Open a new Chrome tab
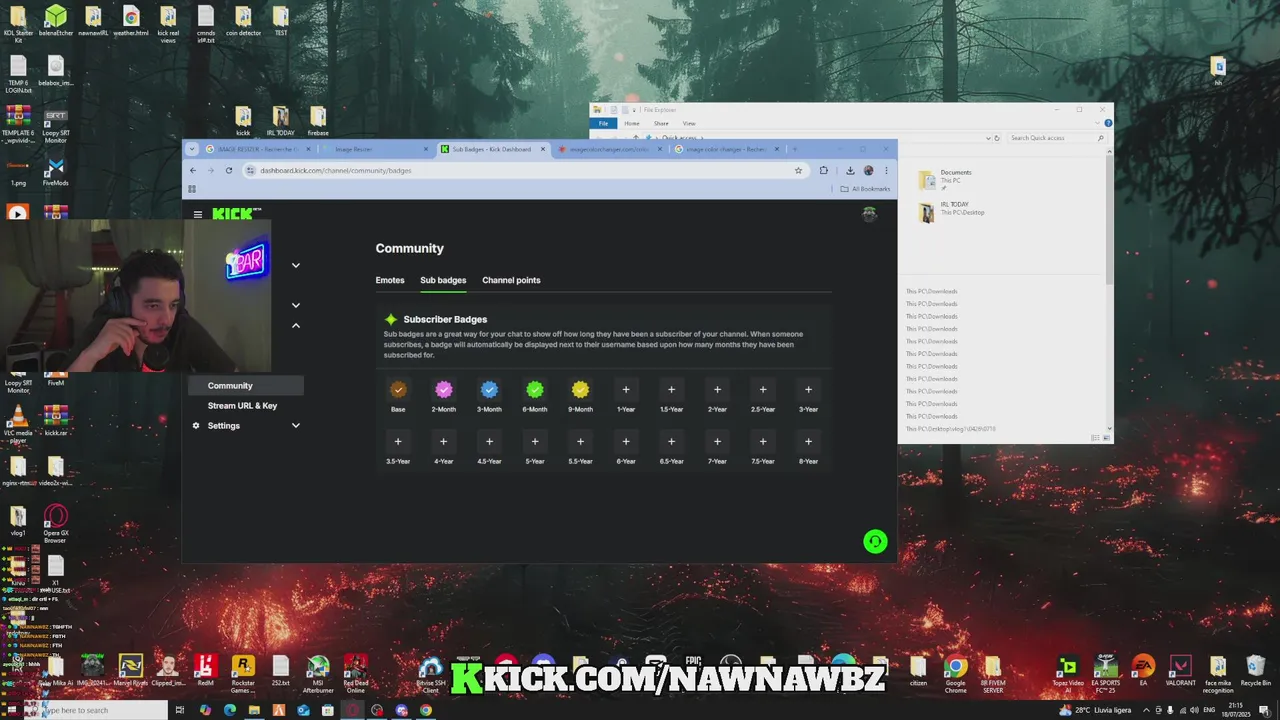Viewport: 1280px width, 720px height. [x=795, y=149]
